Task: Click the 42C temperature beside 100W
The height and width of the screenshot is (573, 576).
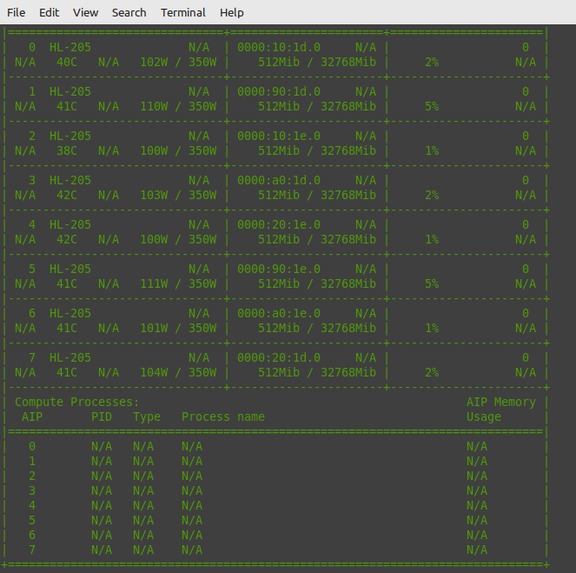Action: click(x=67, y=239)
